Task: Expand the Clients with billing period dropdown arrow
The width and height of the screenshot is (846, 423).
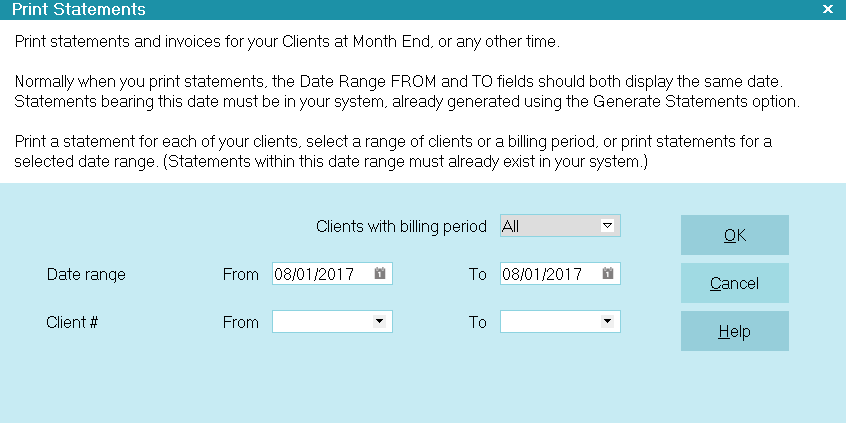Action: (x=608, y=226)
